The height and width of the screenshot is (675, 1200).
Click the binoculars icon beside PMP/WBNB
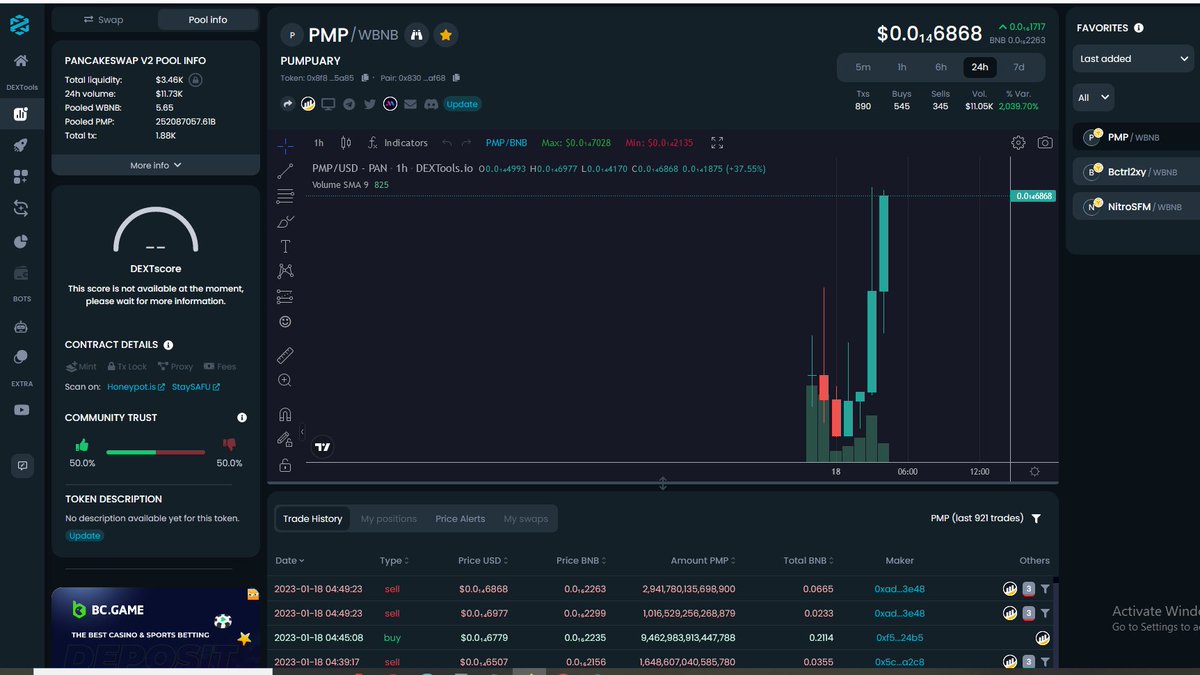(417, 35)
